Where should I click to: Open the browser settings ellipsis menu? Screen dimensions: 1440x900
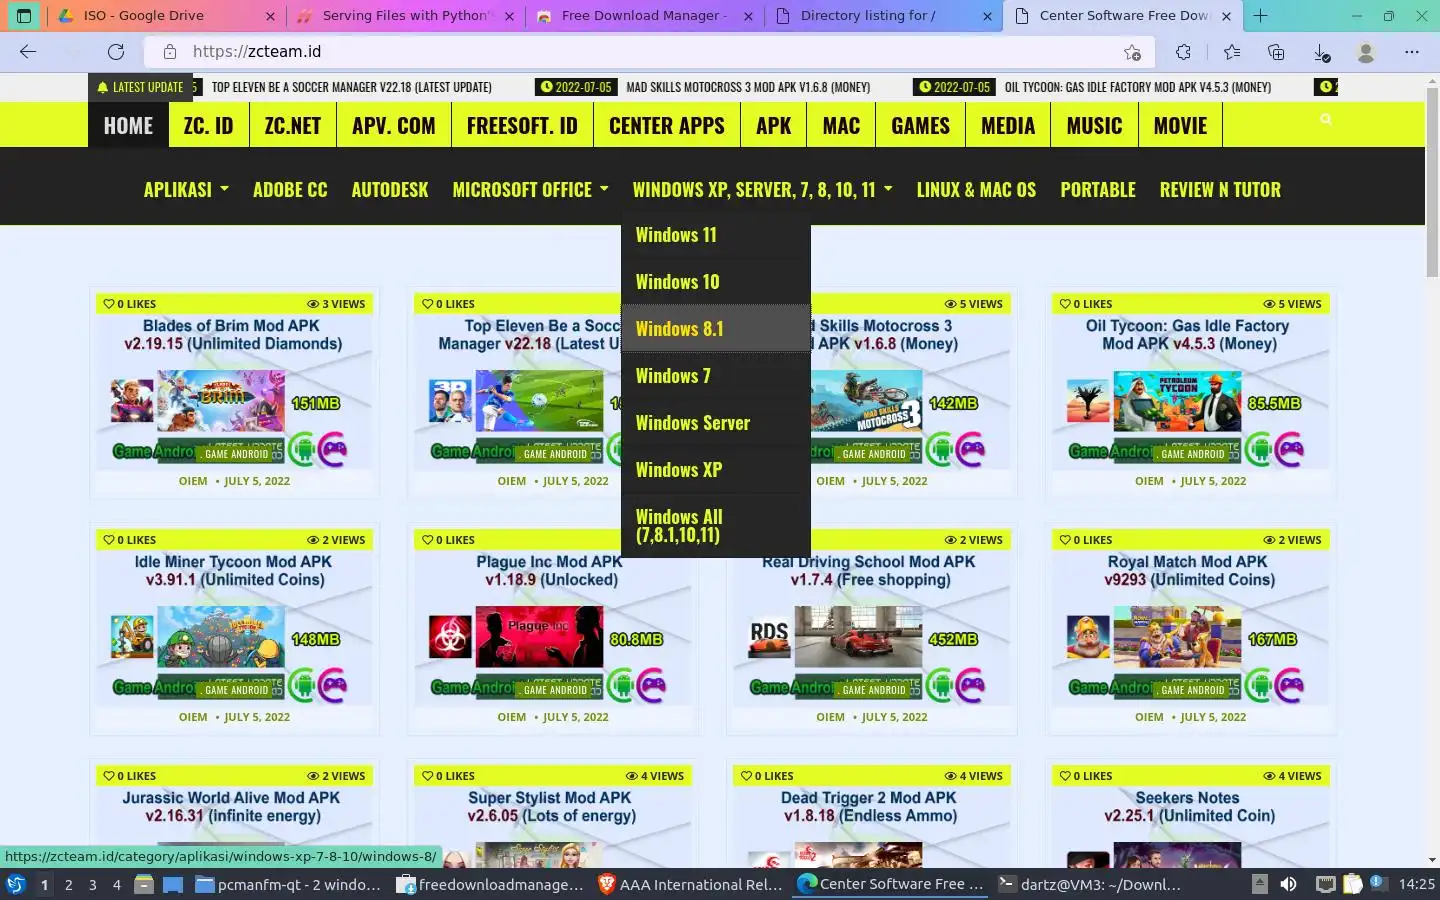[1411, 52]
